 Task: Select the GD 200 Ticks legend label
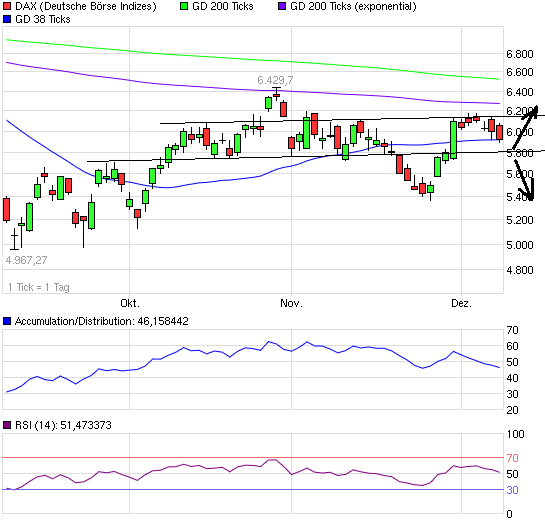(x=223, y=6)
